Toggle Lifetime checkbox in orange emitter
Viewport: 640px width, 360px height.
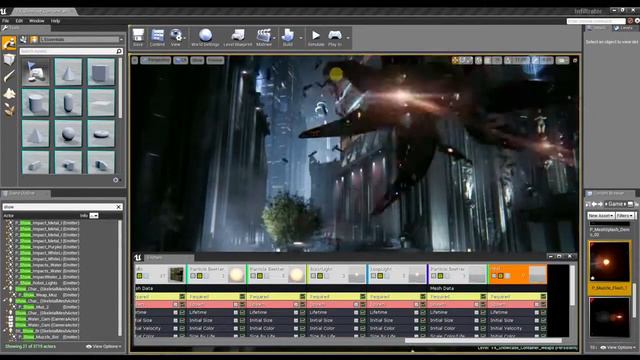[543, 313]
